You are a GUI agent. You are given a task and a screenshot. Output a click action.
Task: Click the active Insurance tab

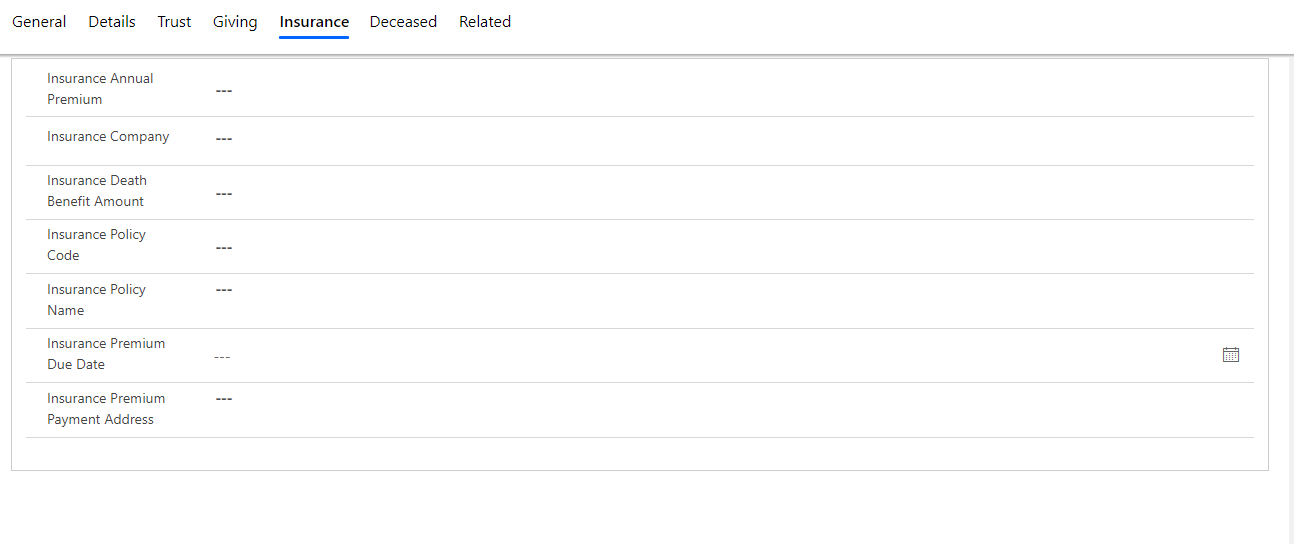click(314, 22)
